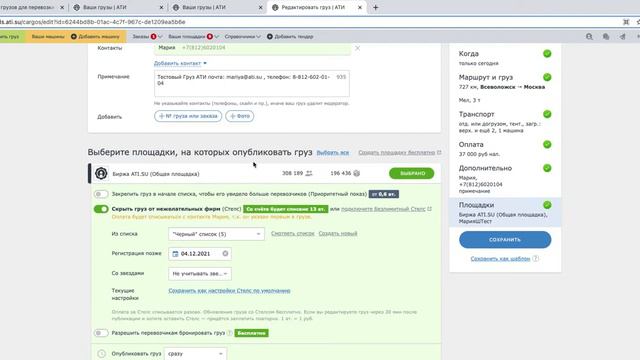Click the Выбрать все link
The image size is (640, 360).
[333, 153]
